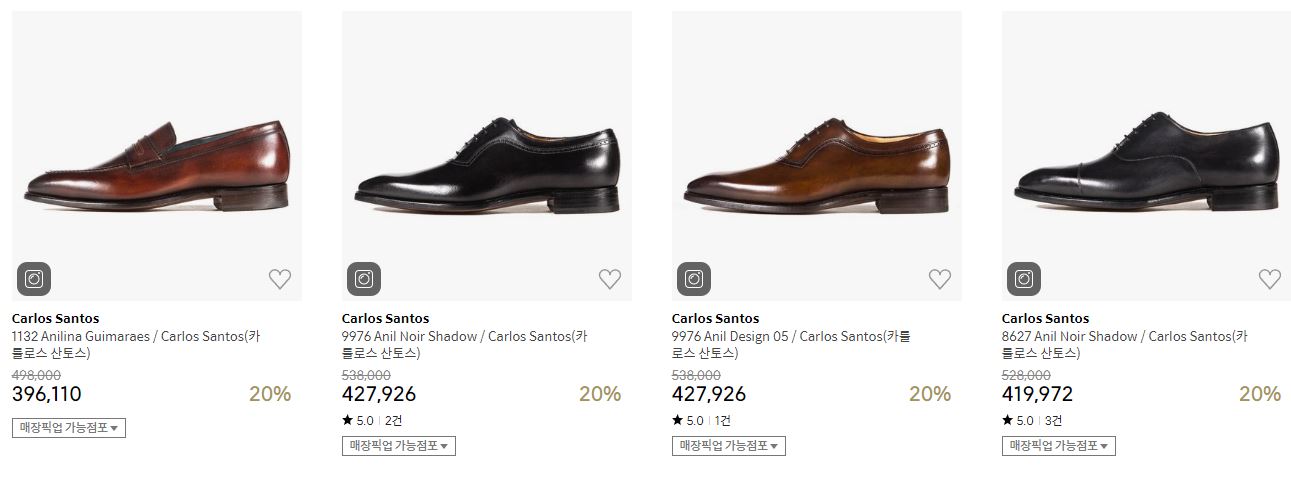
Task: Like the 9976 Anil Design 05 shoe
Action: pos(940,280)
